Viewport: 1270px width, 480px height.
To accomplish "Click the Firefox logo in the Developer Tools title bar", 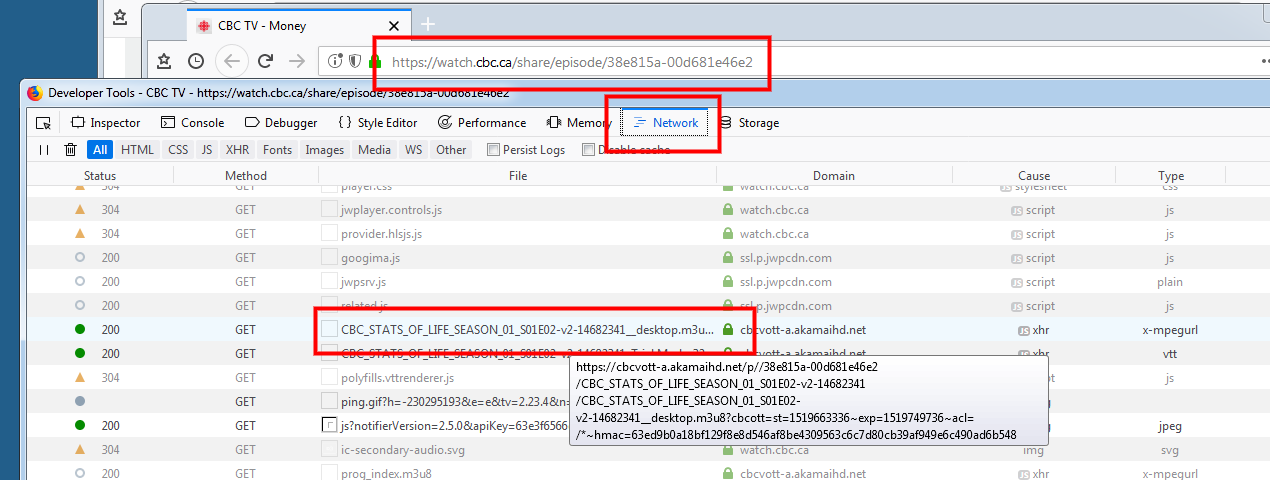I will coord(35,93).
